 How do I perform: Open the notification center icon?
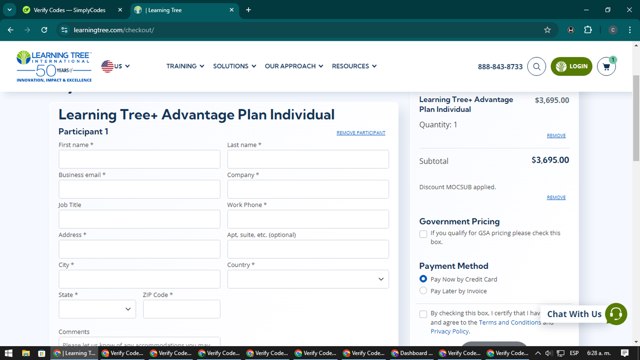click(x=624, y=353)
